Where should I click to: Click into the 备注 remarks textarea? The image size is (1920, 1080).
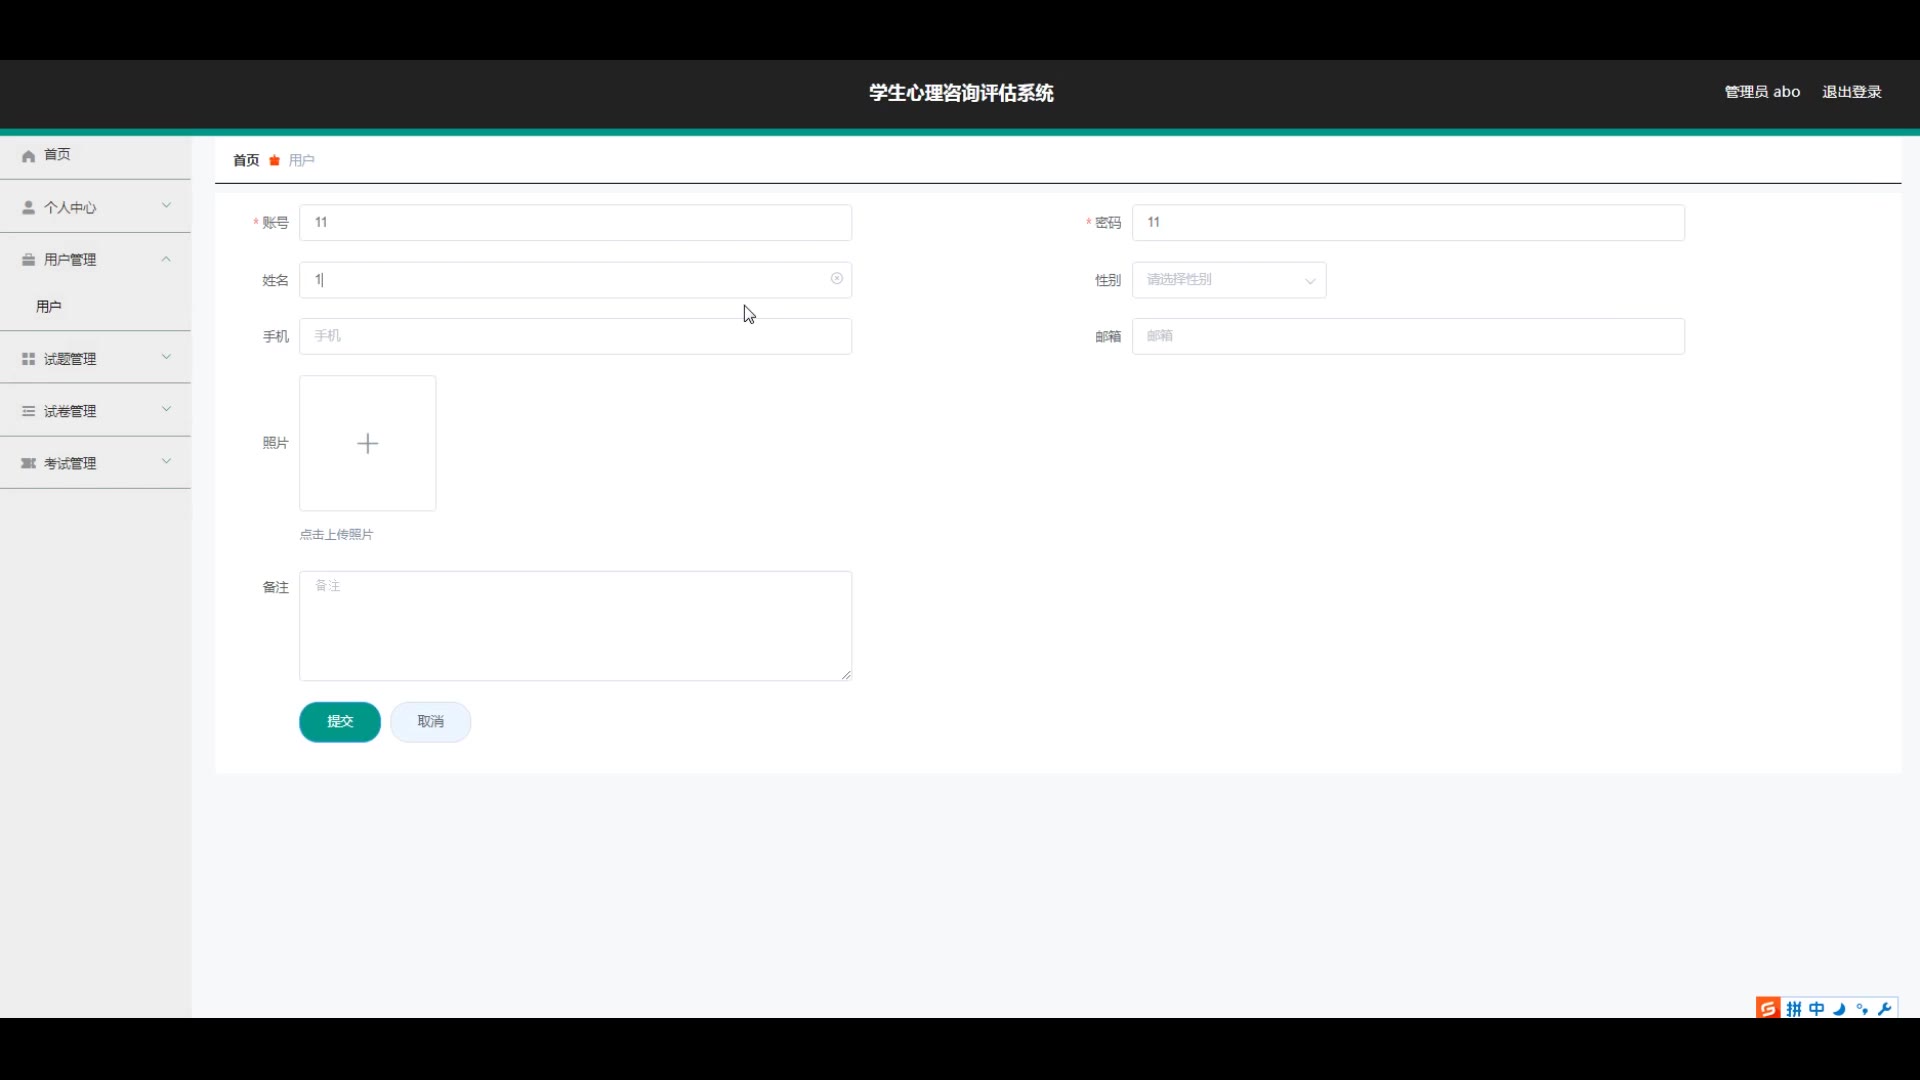click(575, 626)
